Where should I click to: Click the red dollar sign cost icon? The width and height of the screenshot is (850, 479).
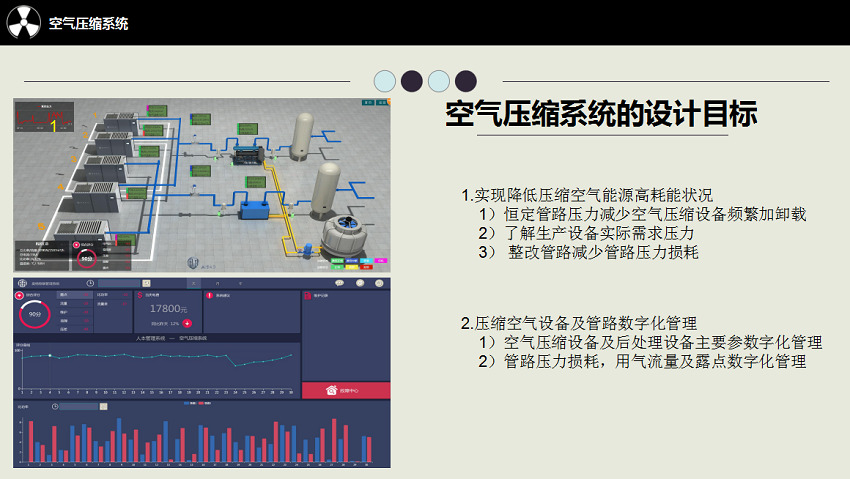click(139, 296)
